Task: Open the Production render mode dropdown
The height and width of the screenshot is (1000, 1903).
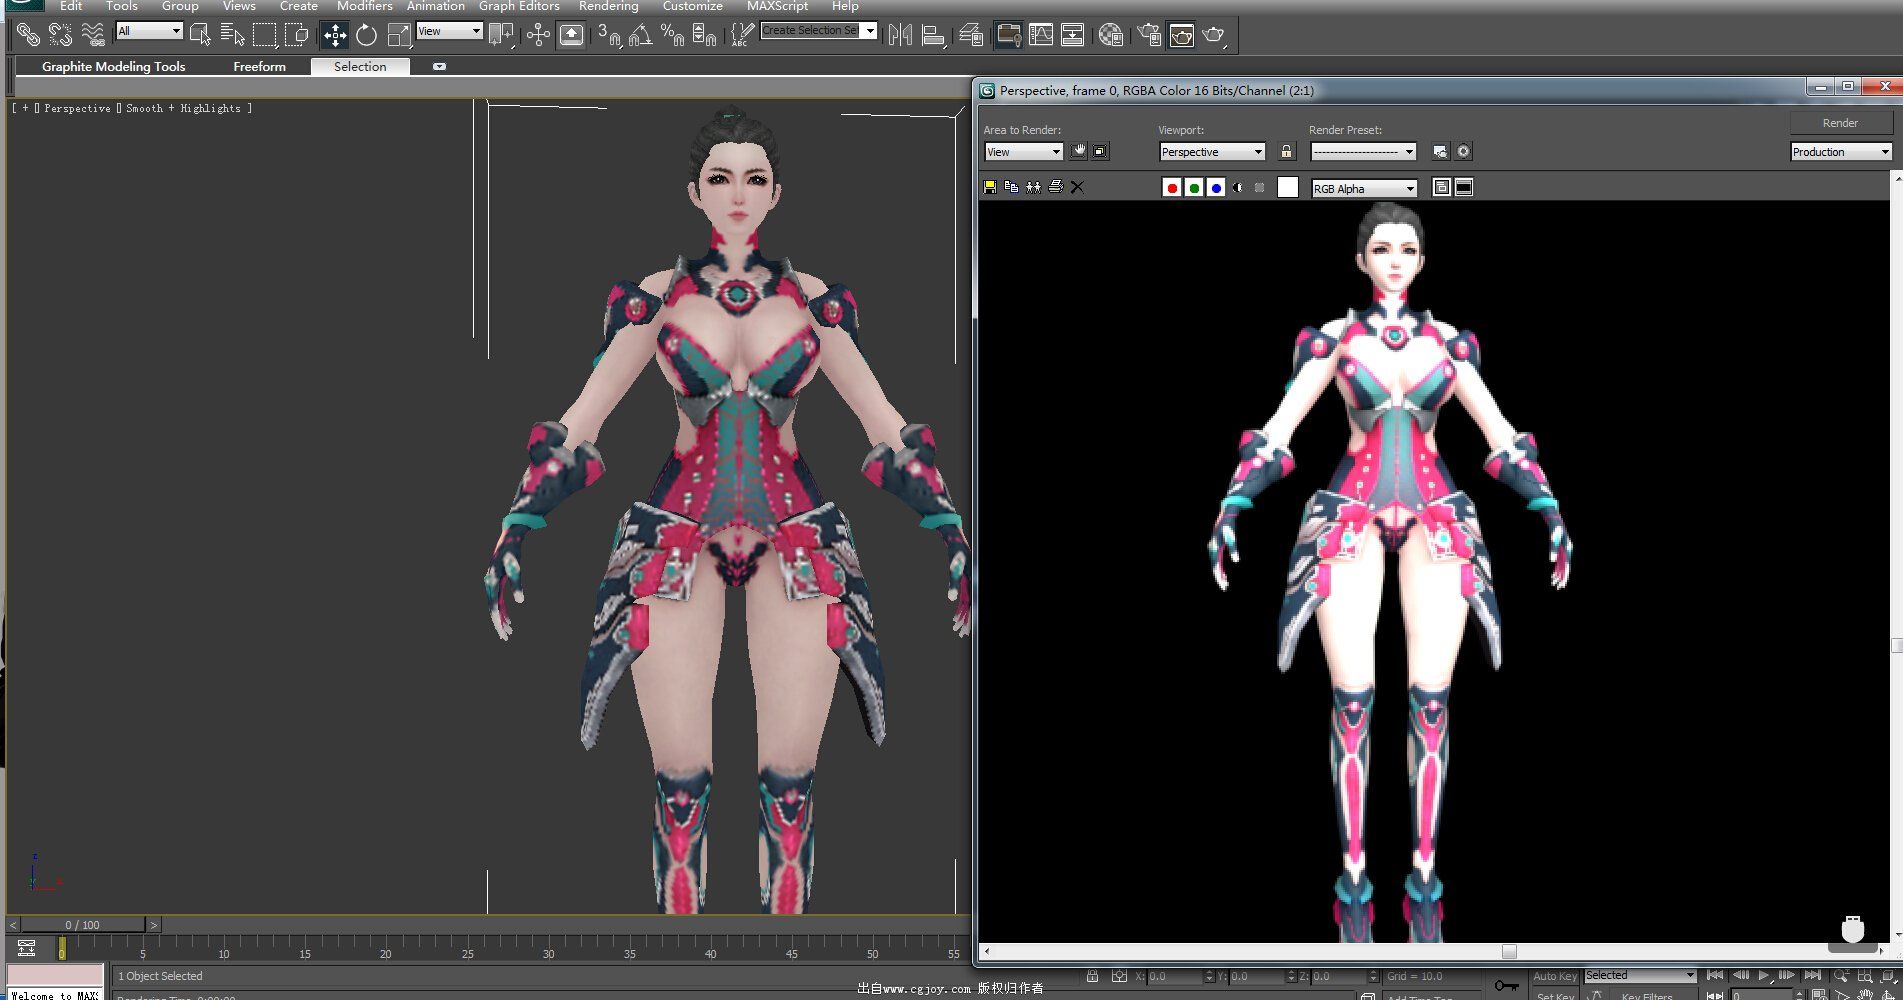Action: (1841, 152)
